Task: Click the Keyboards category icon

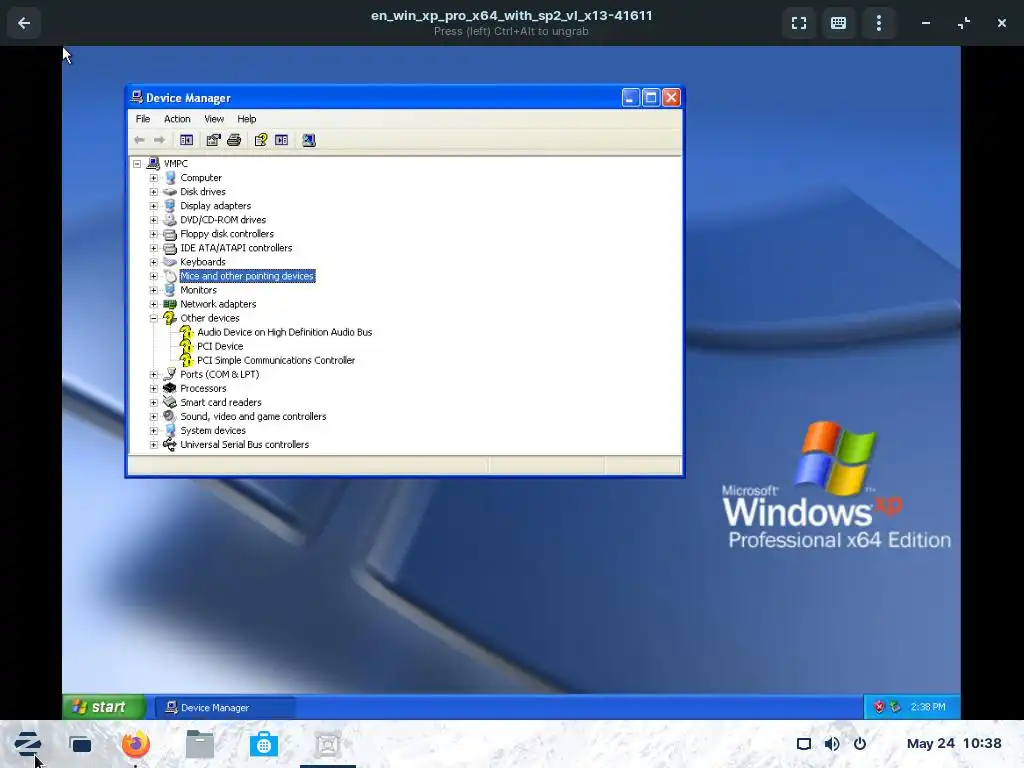Action: click(170, 262)
